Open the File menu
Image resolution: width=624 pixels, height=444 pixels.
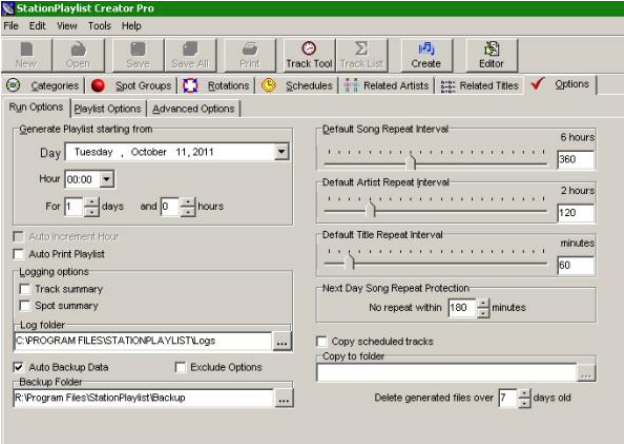(11, 26)
